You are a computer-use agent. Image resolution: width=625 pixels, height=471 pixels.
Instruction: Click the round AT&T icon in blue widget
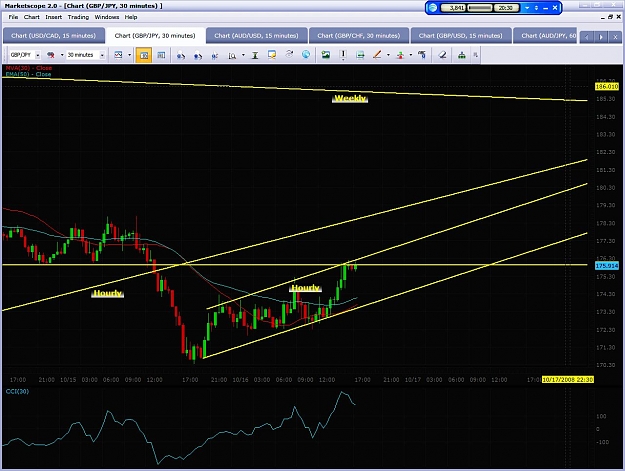[x=432, y=8]
